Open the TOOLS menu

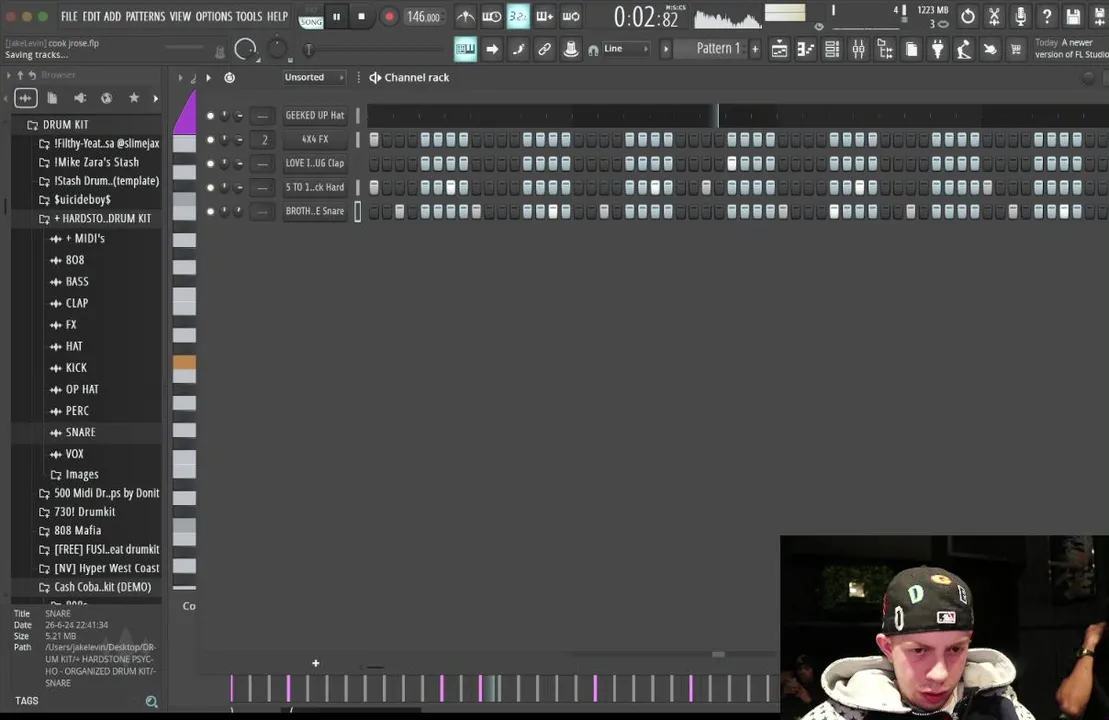[x=249, y=16]
